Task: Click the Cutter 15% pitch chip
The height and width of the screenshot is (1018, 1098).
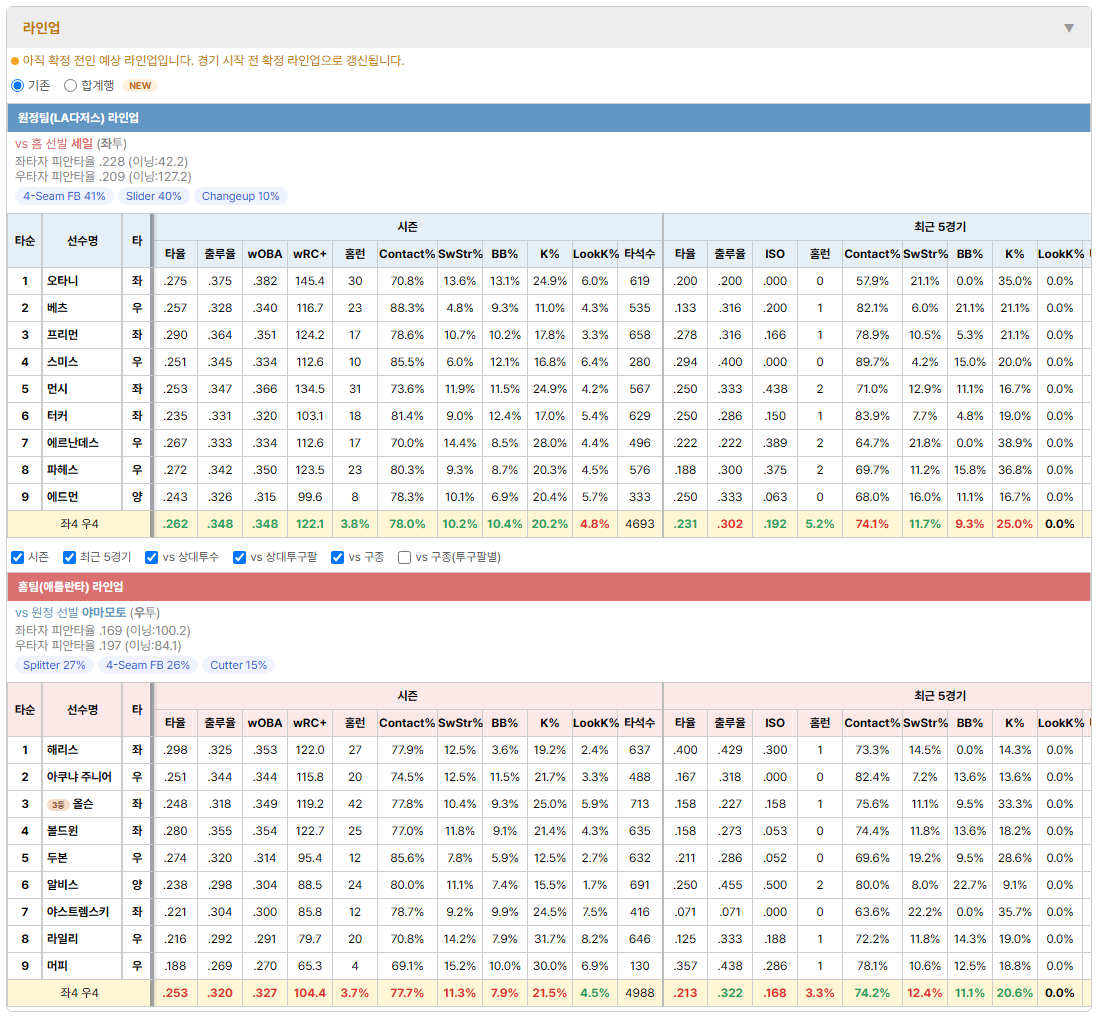Action: pos(239,665)
